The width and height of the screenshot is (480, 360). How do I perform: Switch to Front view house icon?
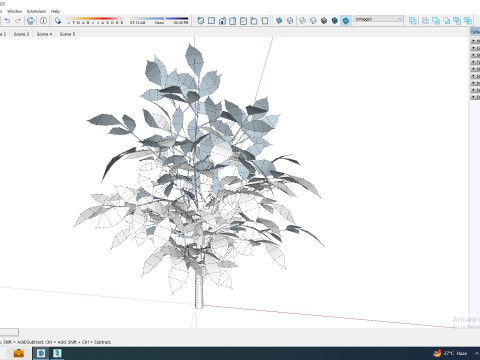(222, 21)
